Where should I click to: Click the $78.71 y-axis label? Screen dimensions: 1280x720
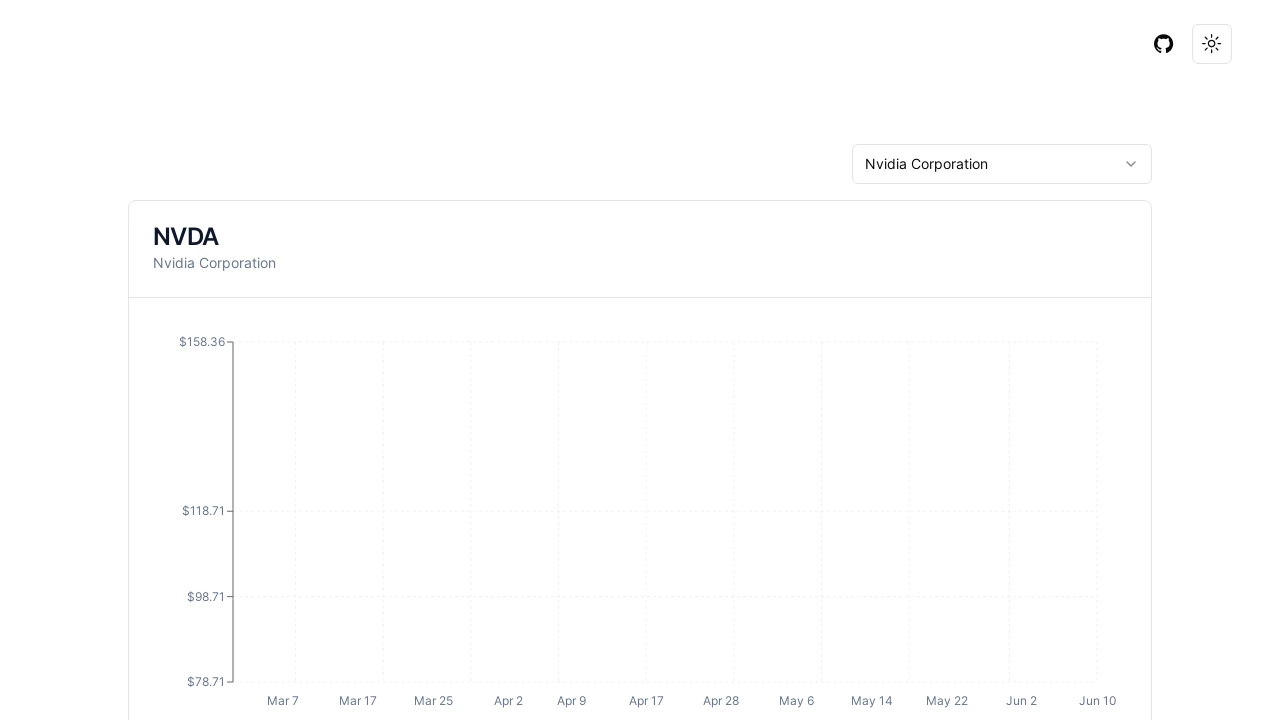coord(206,682)
